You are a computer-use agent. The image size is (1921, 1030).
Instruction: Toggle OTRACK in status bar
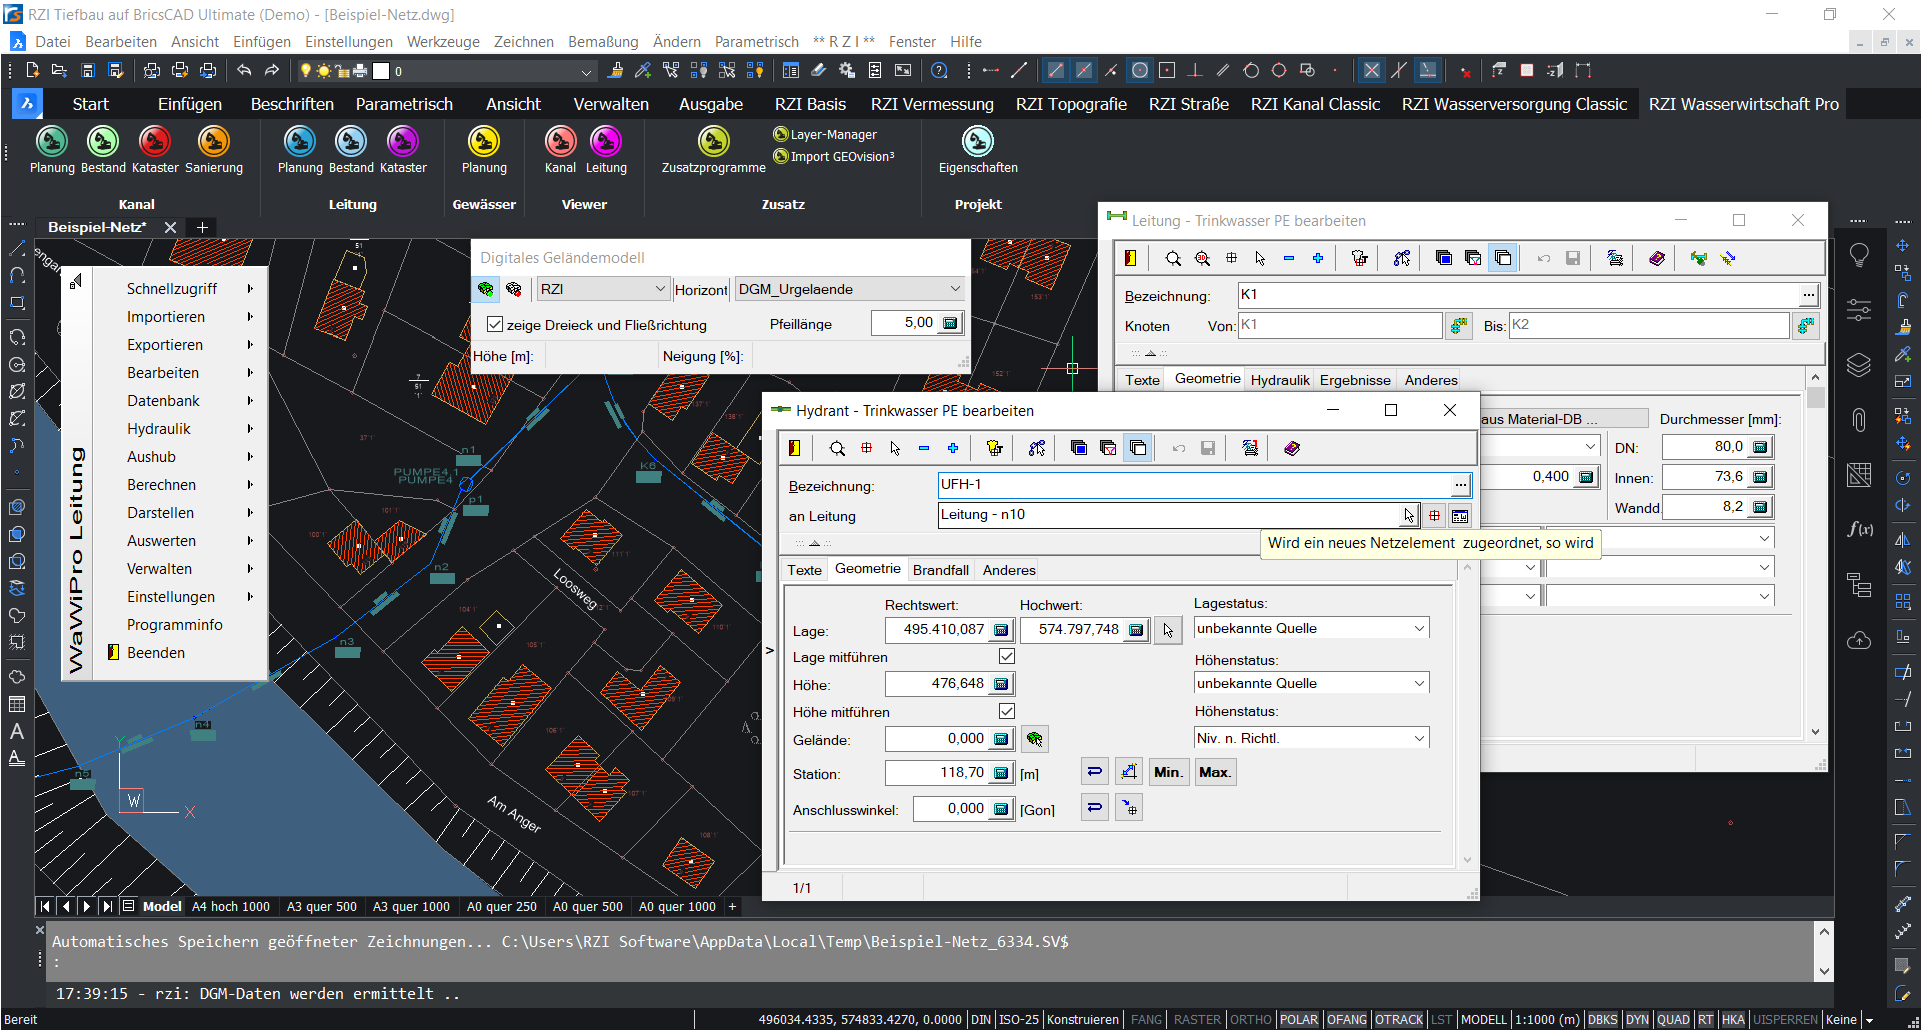1398,1019
